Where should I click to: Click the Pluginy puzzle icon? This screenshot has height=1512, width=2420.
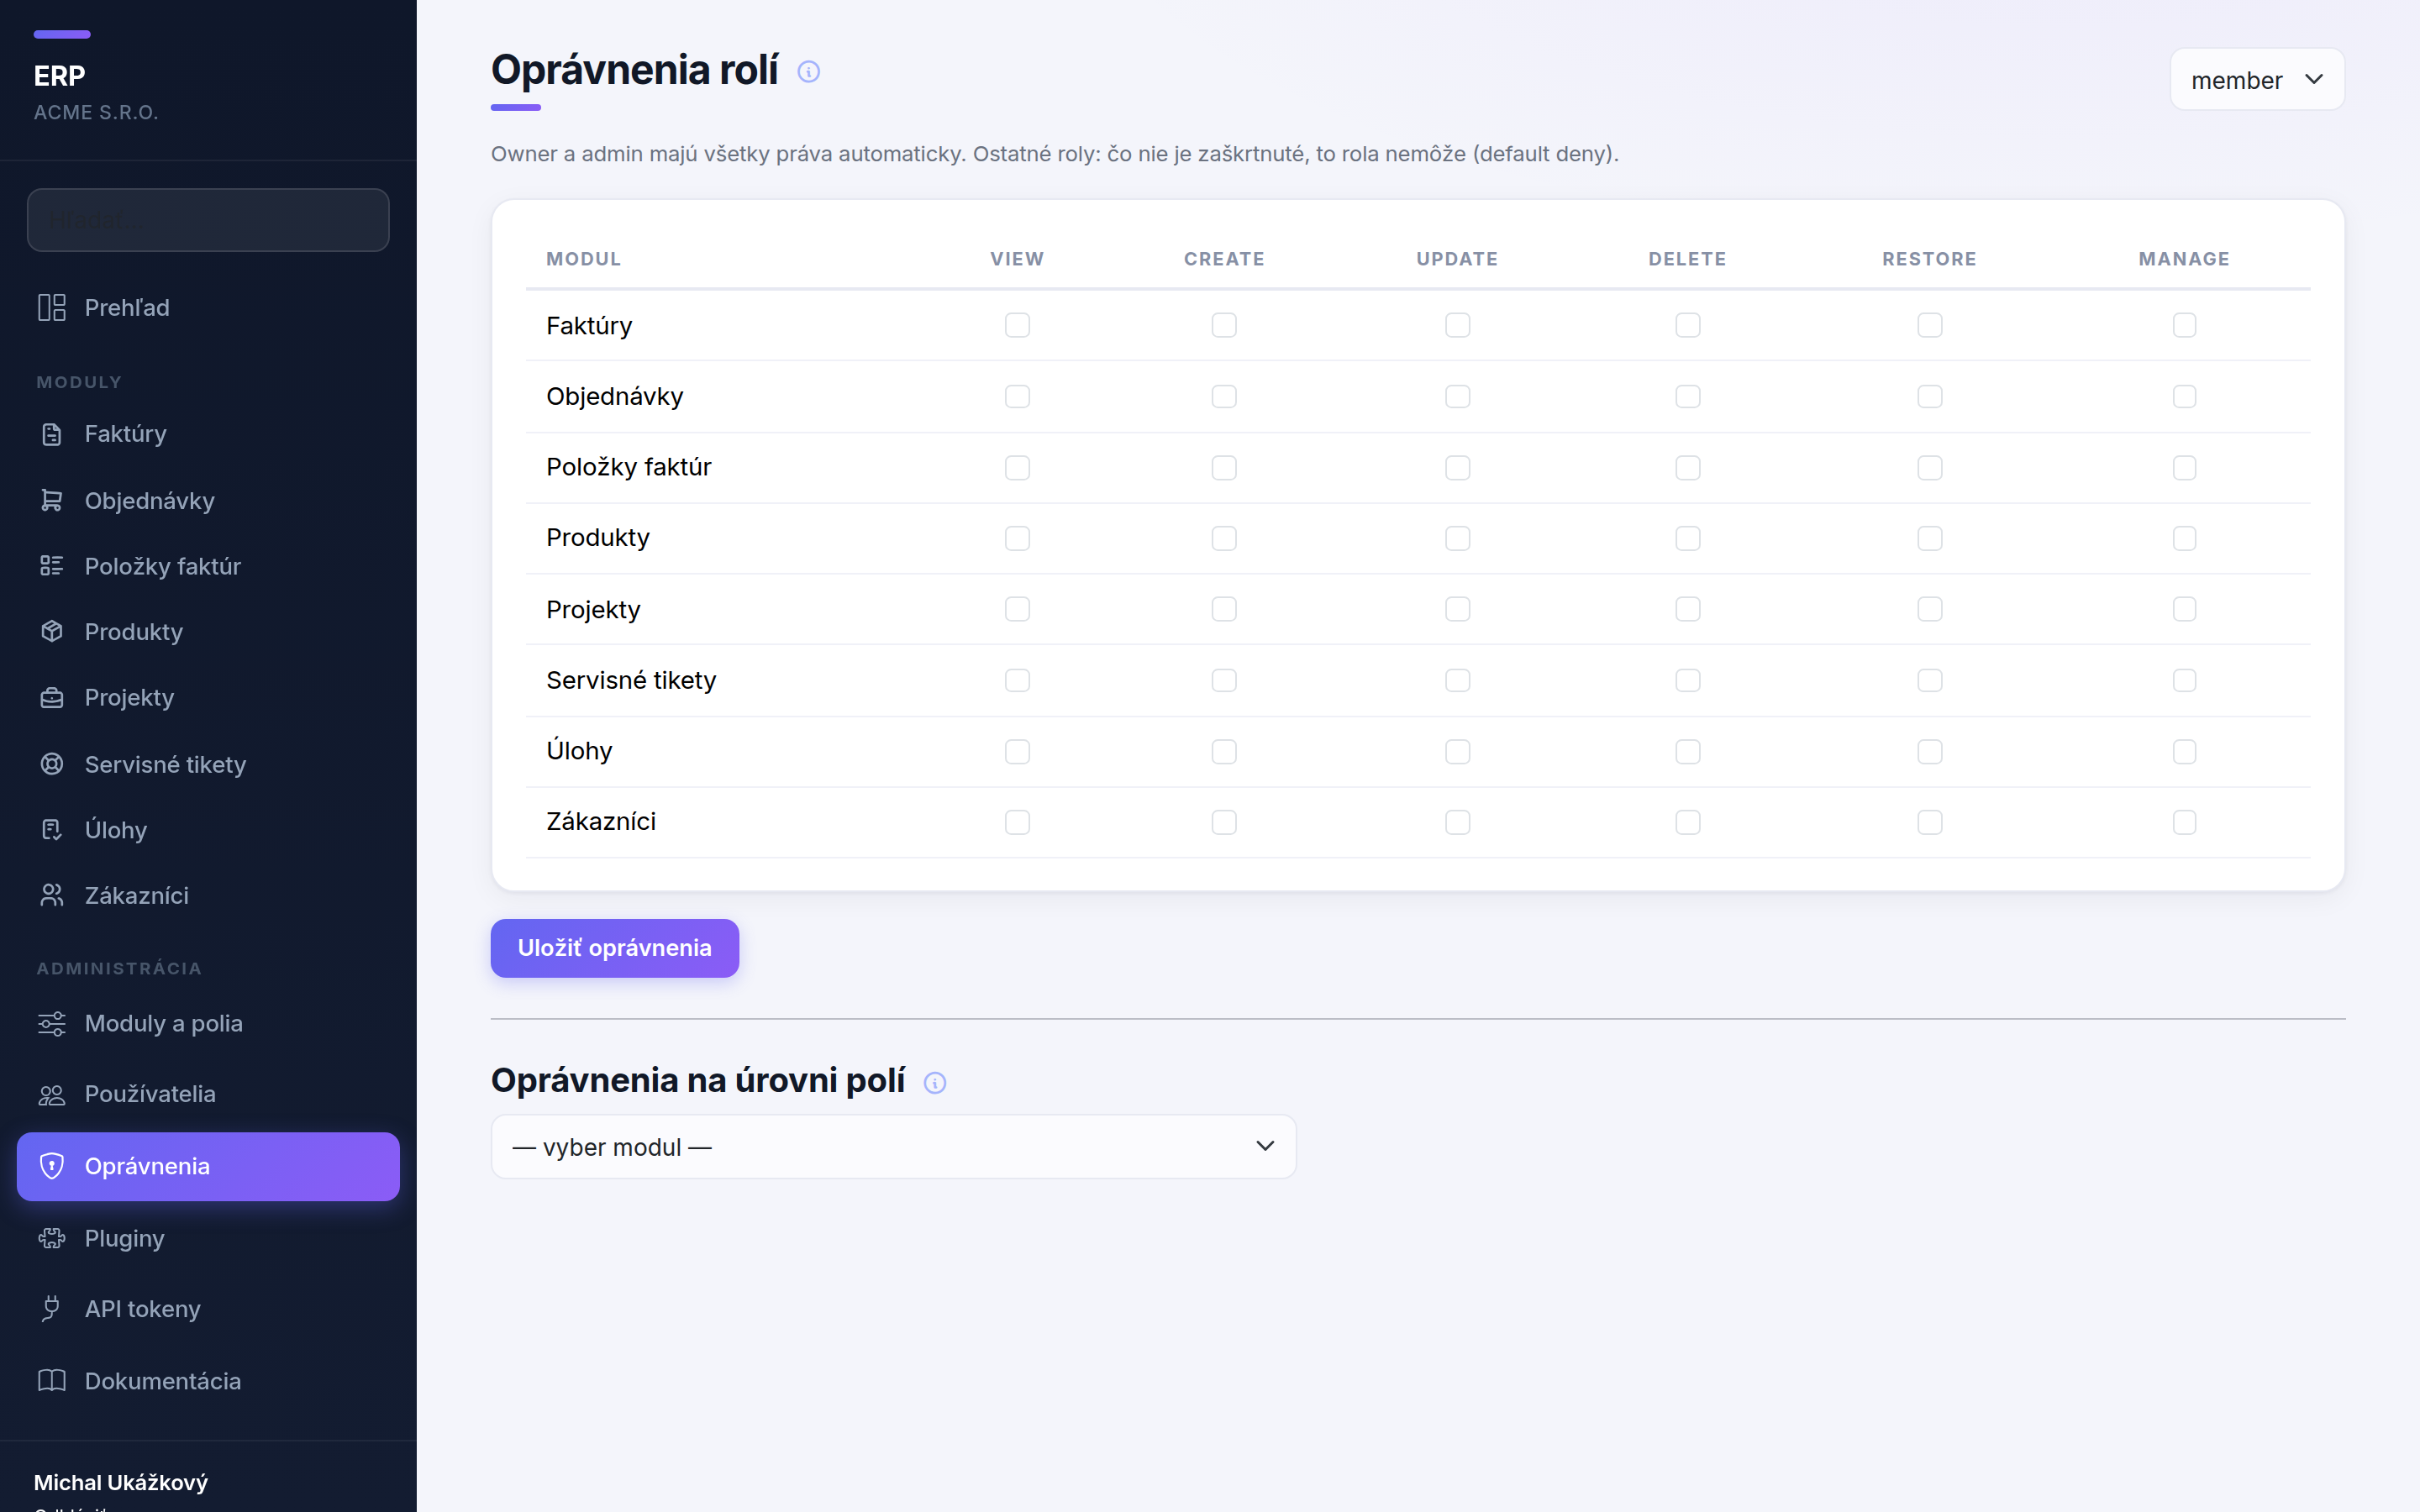[x=51, y=1238]
